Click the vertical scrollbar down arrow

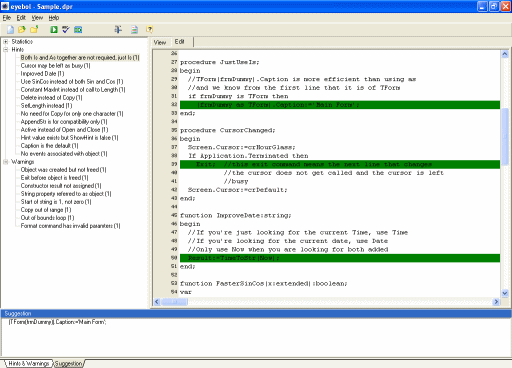(505, 293)
